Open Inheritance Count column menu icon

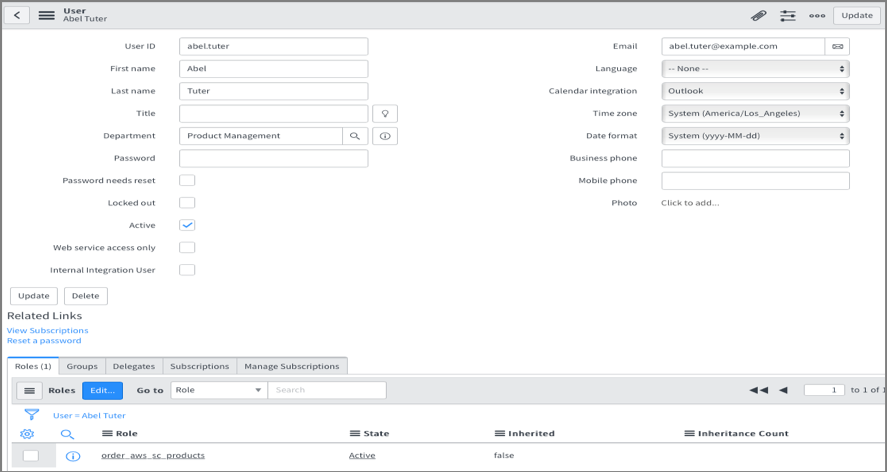click(689, 433)
